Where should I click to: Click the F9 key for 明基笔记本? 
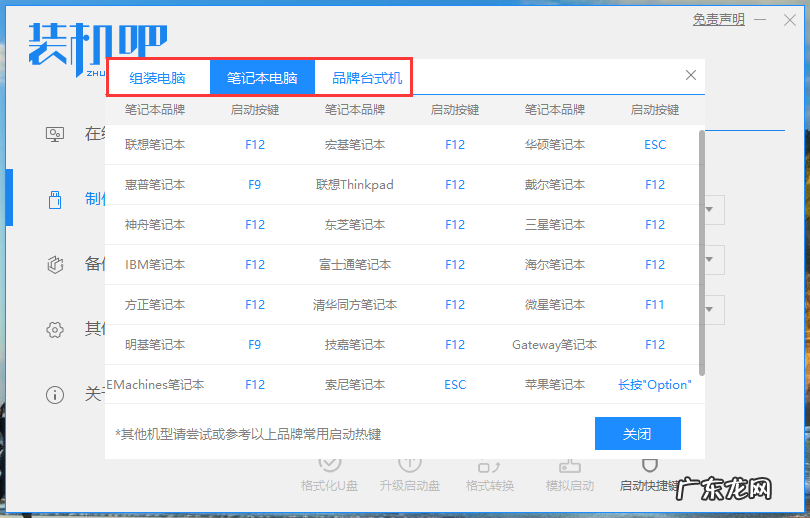[x=255, y=344]
